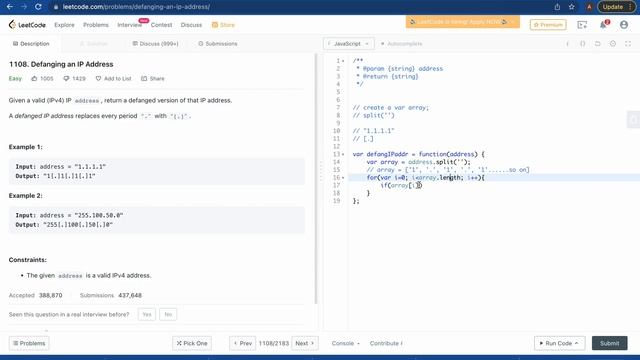Image resolution: width=640 pixels, height=360 pixels.
Task: Collapse the code fold at line 13
Action: [343, 154]
